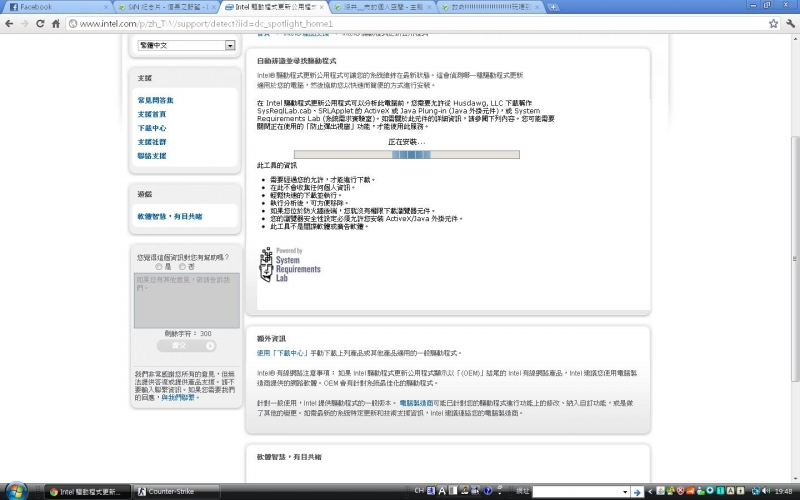The height and width of the screenshot is (500, 800).
Task: Switch to the fourth browser tab
Action: [383, 7]
